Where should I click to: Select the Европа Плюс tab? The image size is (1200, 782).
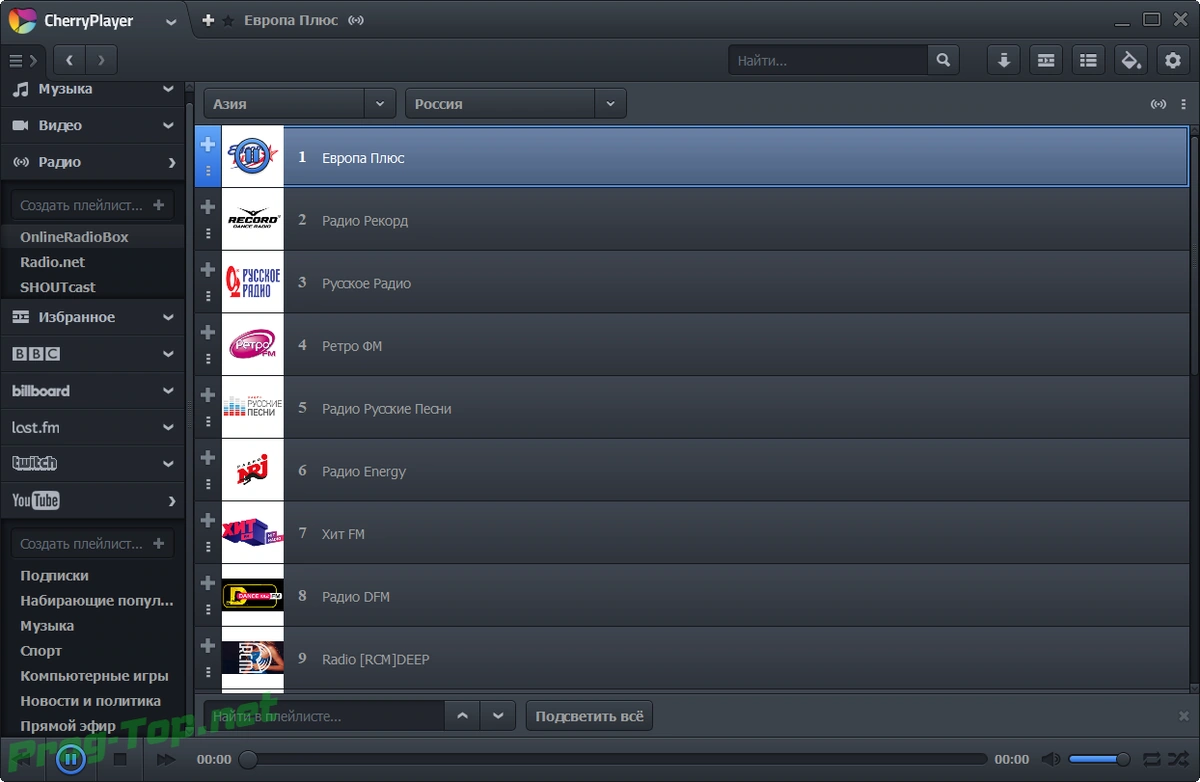tap(291, 20)
